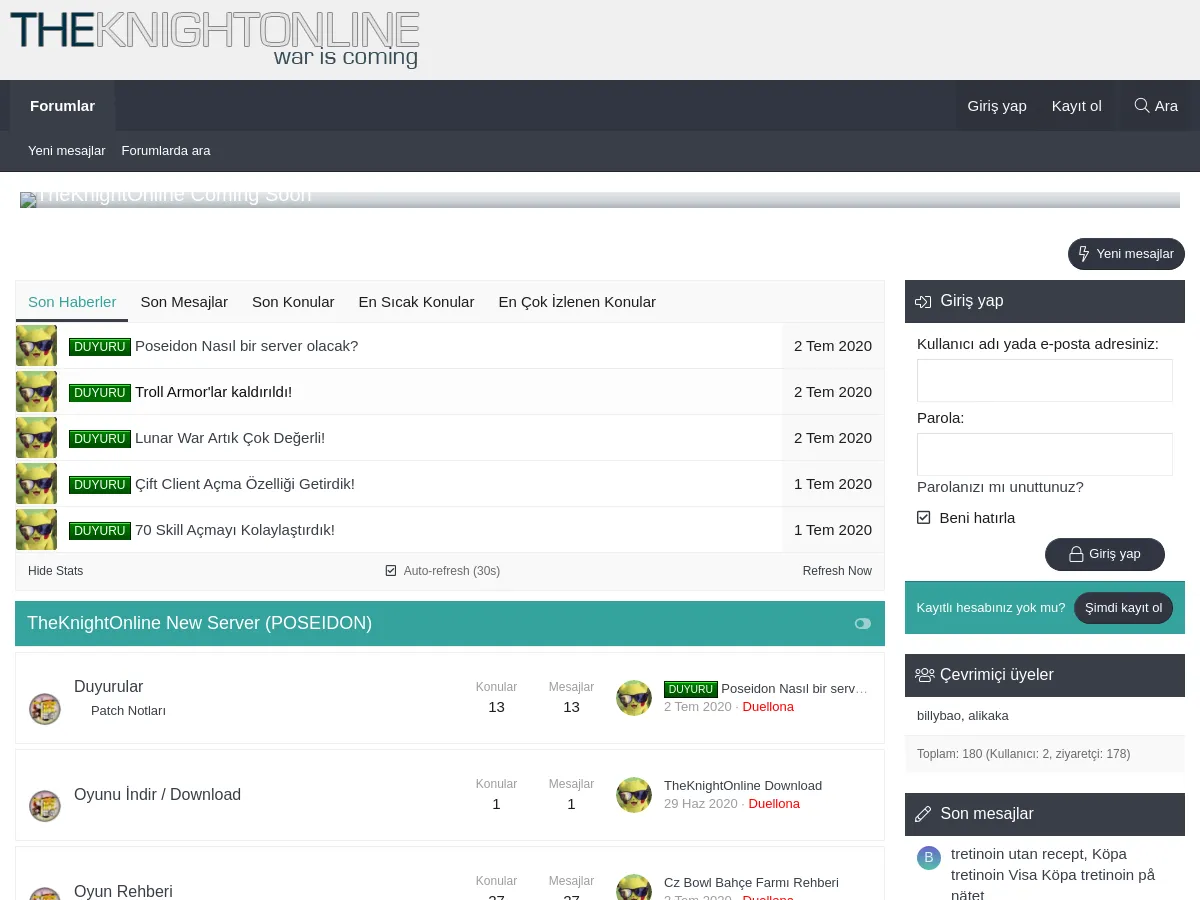
Task: Click the login arrow icon in Giriş yap header
Action: (x=923, y=301)
